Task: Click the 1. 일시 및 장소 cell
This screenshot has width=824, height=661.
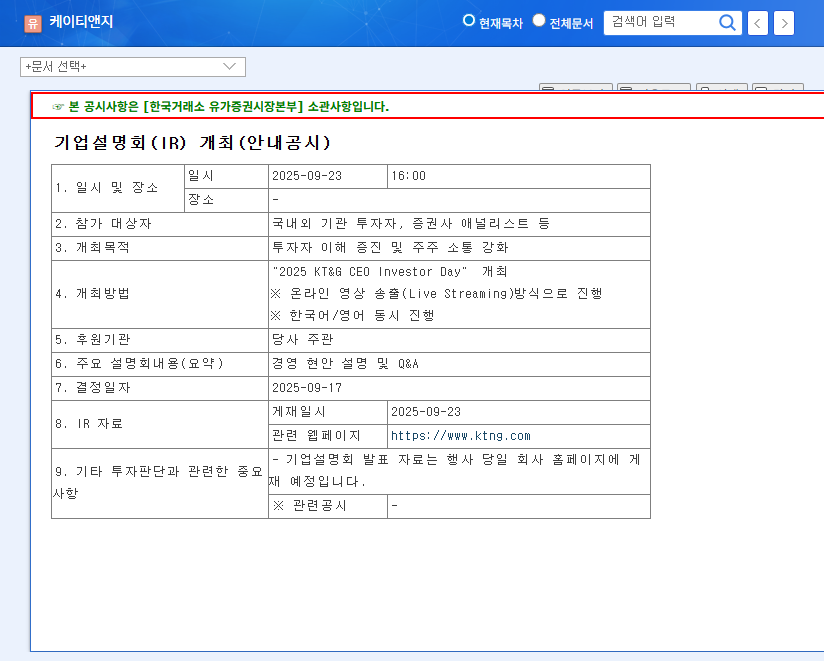Action: pyautogui.click(x=118, y=188)
